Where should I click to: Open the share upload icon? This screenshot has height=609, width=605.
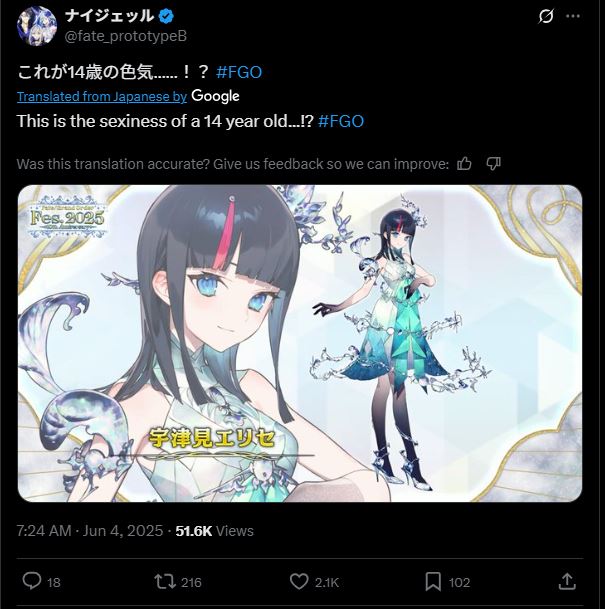(567, 581)
